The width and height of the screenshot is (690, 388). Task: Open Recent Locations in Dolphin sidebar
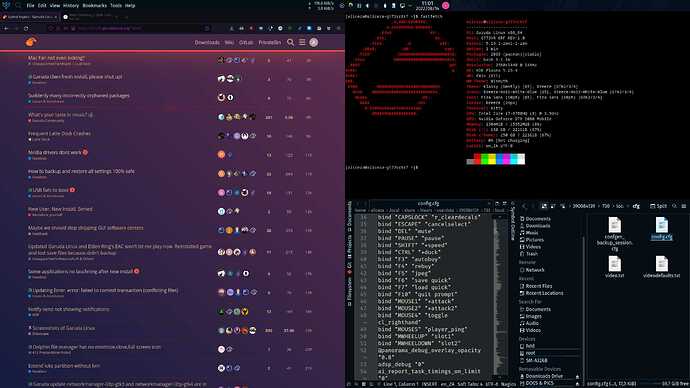click(541, 293)
